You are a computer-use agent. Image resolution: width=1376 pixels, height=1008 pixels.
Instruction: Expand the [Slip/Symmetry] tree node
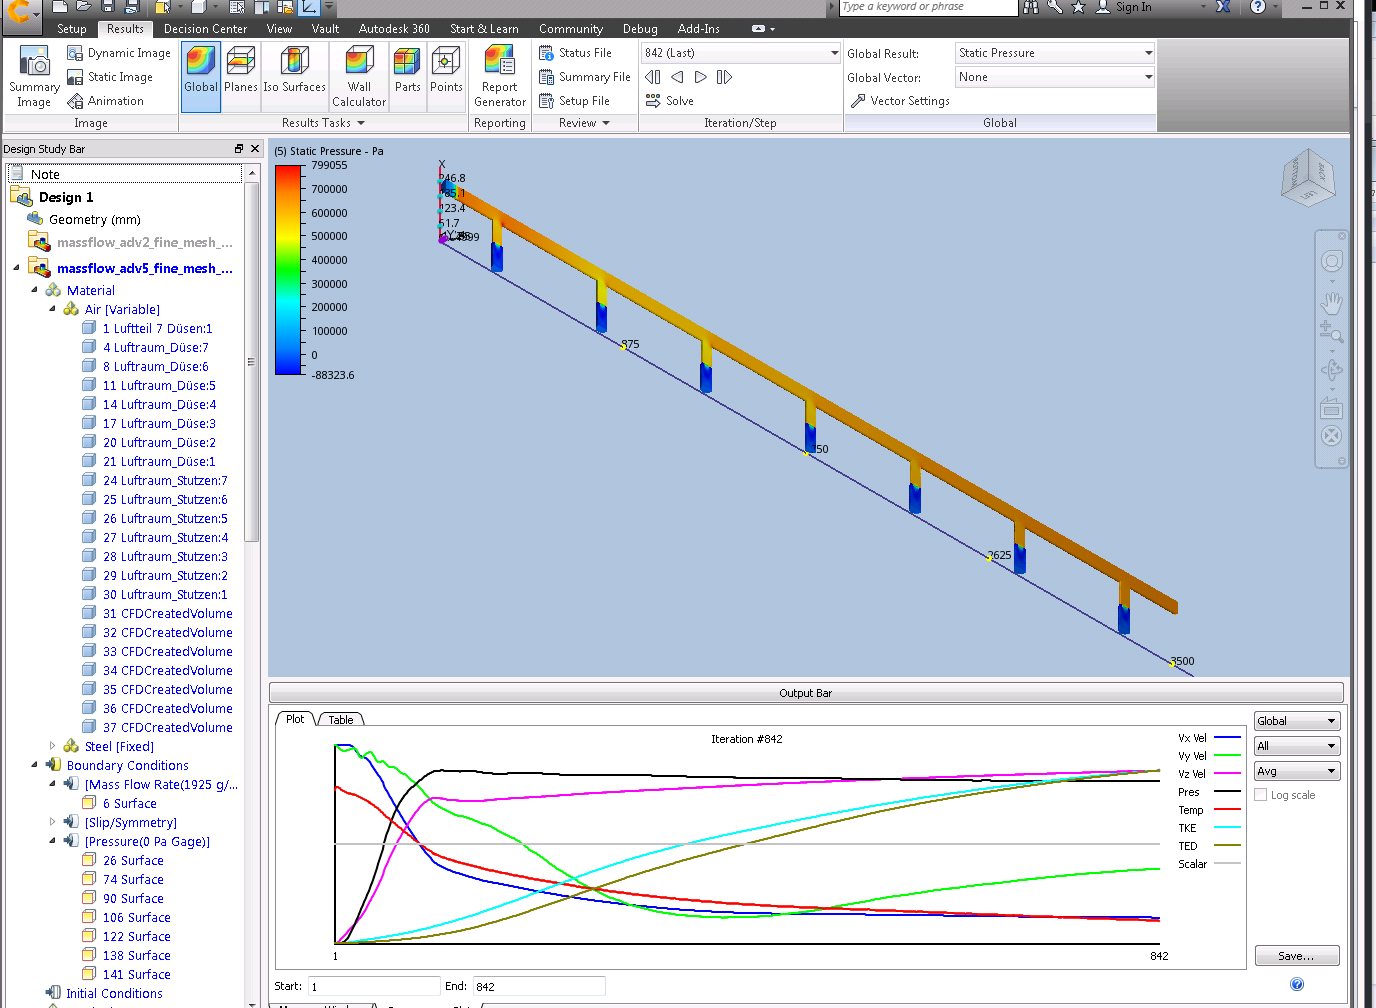[52, 822]
